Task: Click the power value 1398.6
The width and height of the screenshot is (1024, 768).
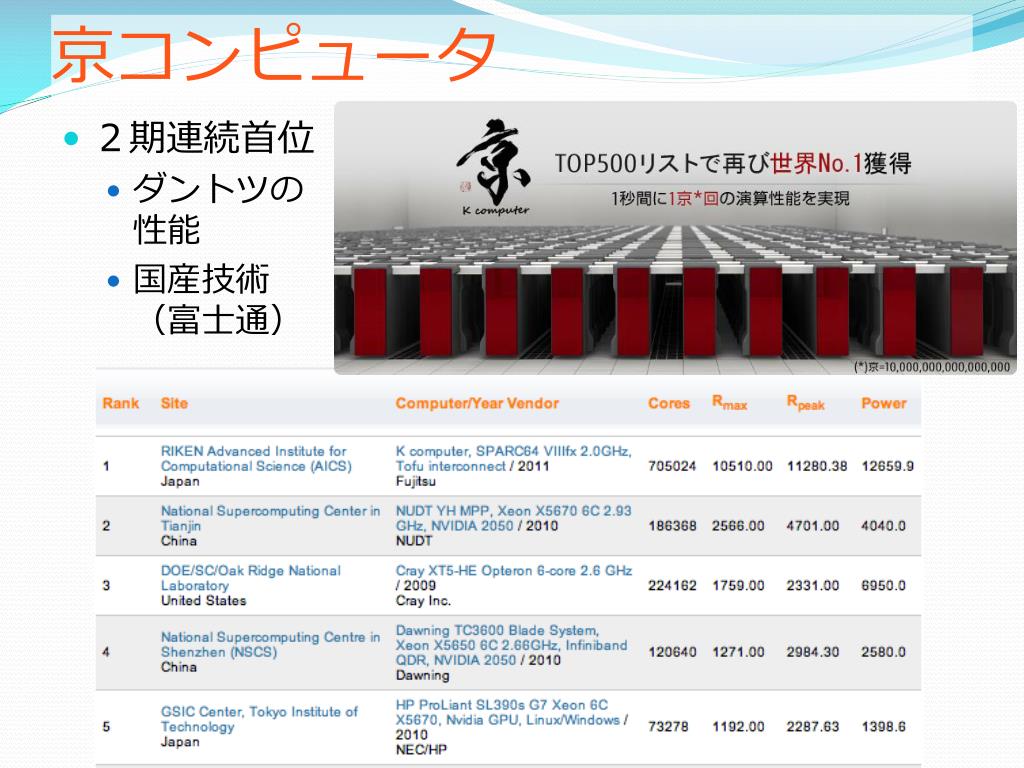Action: pyautogui.click(x=884, y=727)
